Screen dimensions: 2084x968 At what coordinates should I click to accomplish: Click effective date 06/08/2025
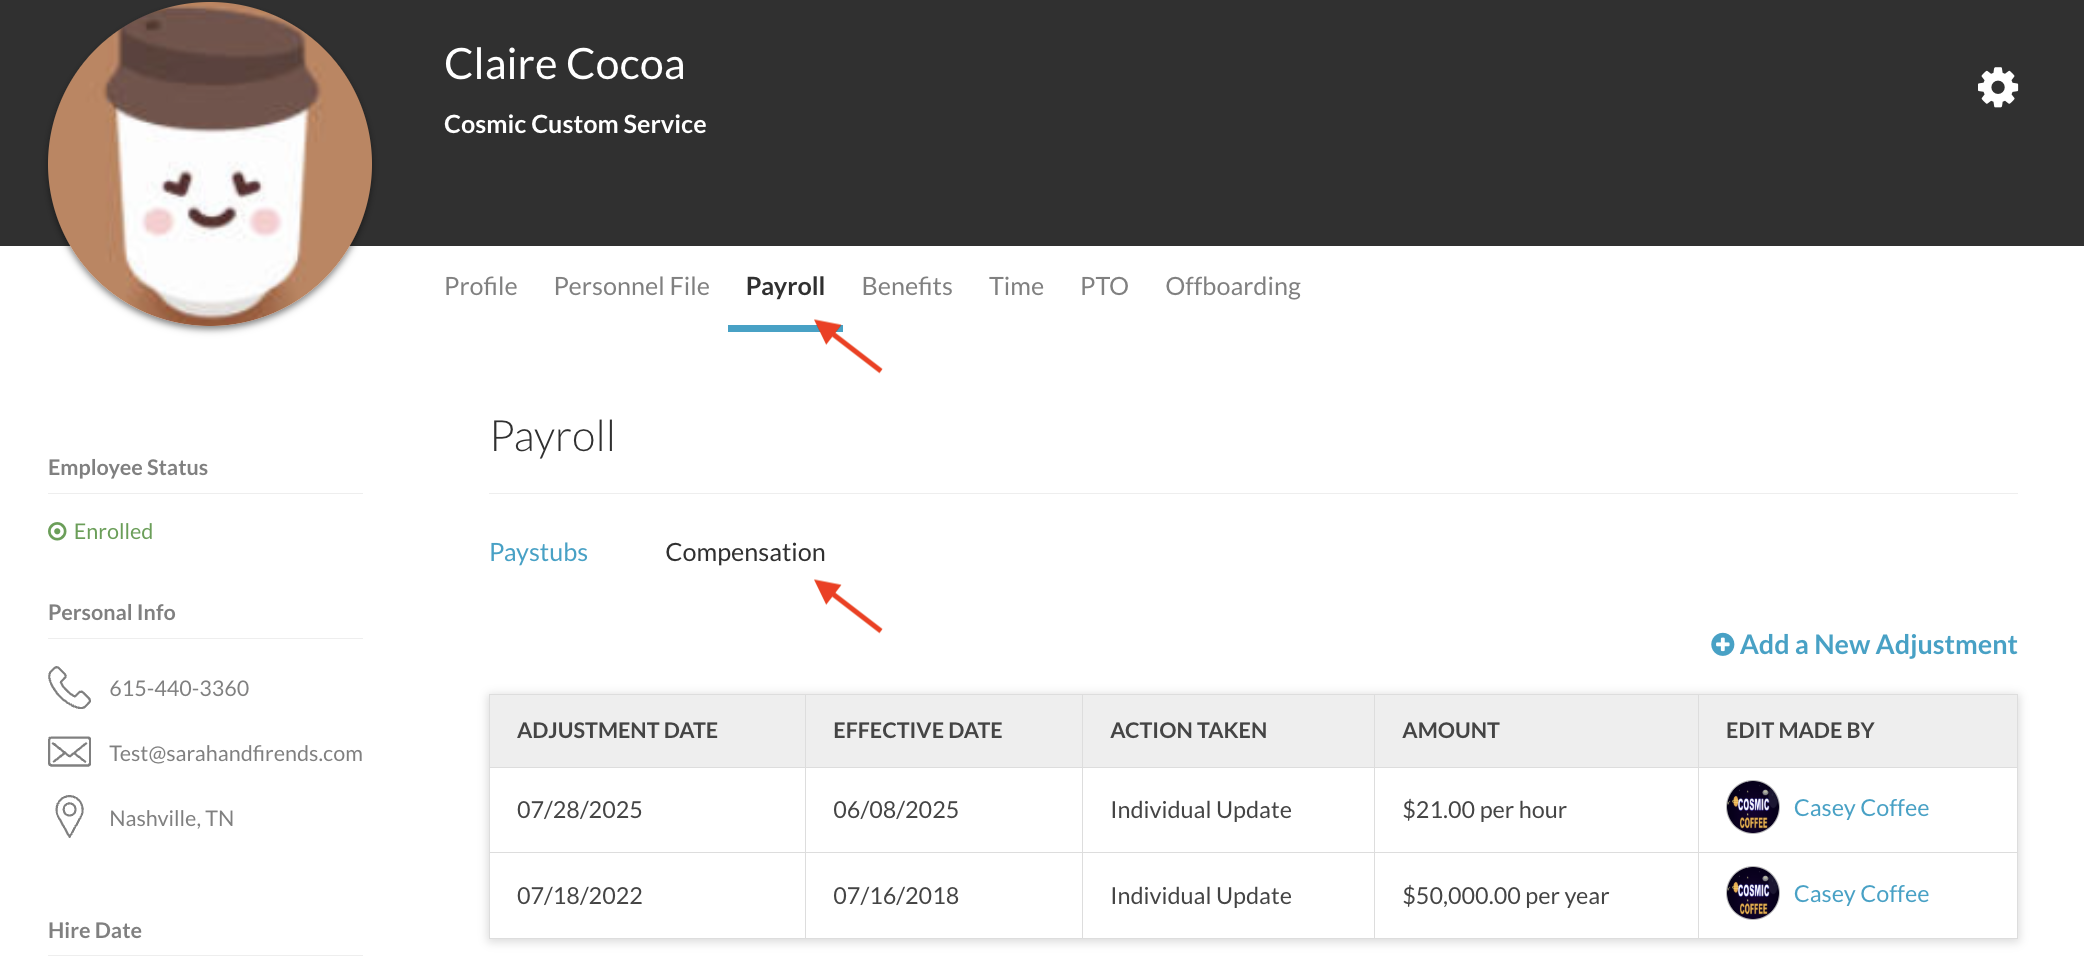895,810
